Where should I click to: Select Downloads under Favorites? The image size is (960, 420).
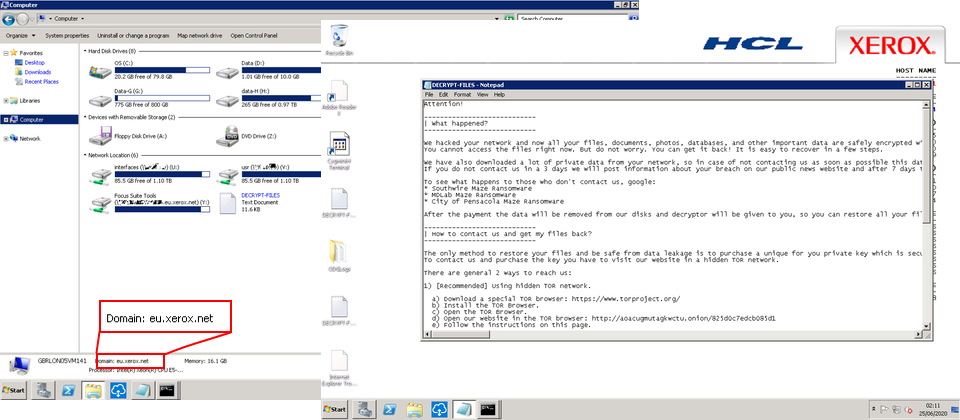(38, 72)
